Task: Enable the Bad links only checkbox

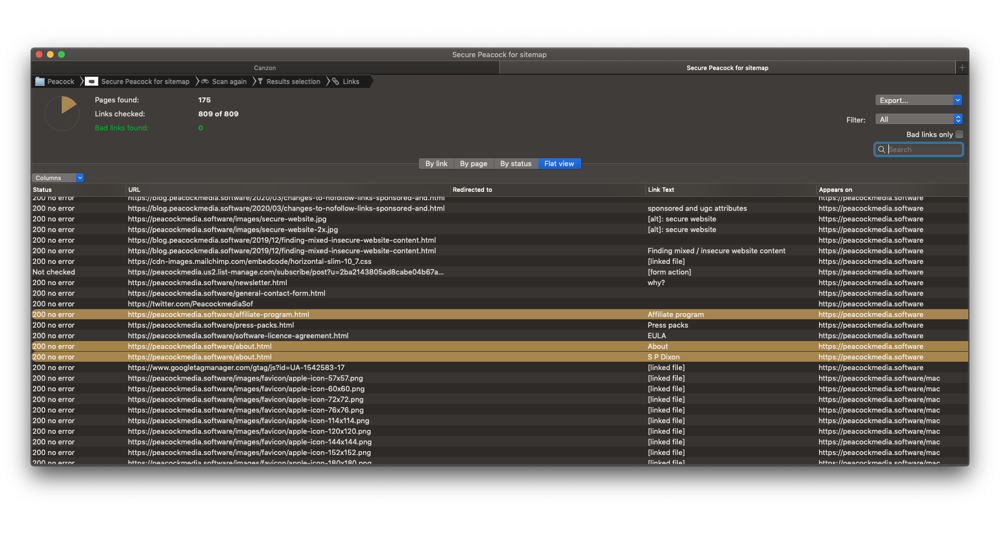Action: pyautogui.click(x=959, y=134)
